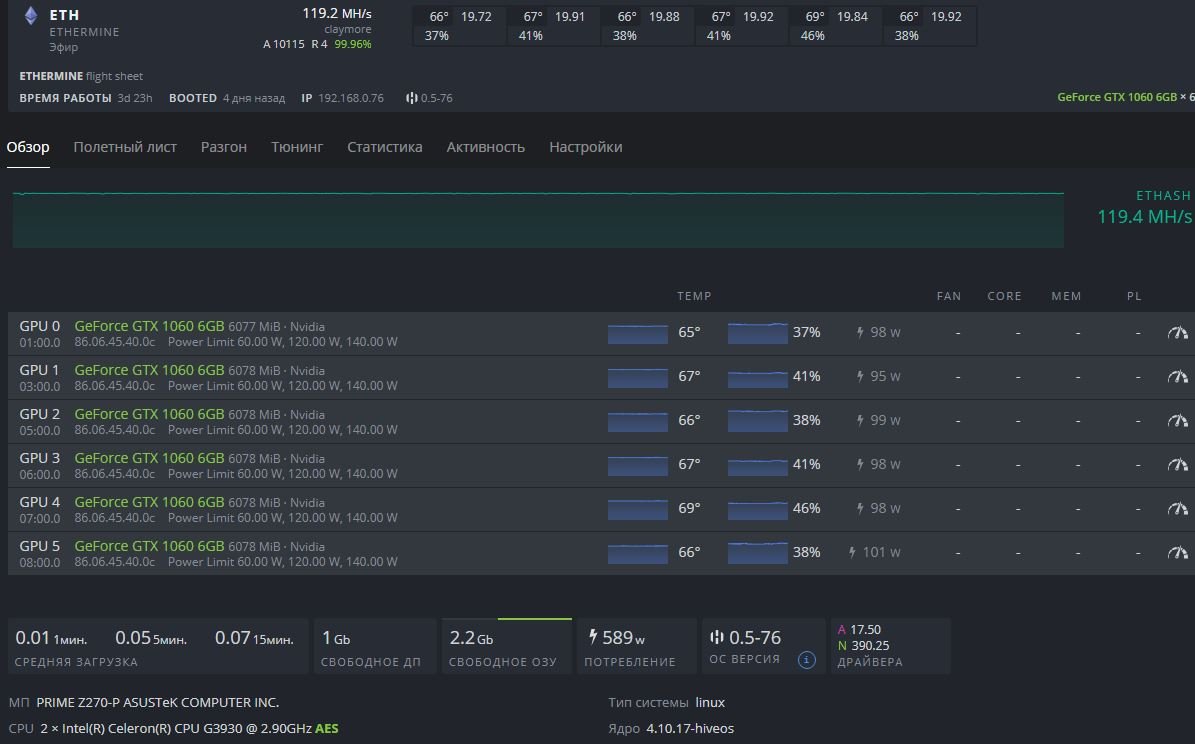Image resolution: width=1195 pixels, height=744 pixels.
Task: Click the 119.2 MH/s hashrate in the header
Action: [x=337, y=14]
